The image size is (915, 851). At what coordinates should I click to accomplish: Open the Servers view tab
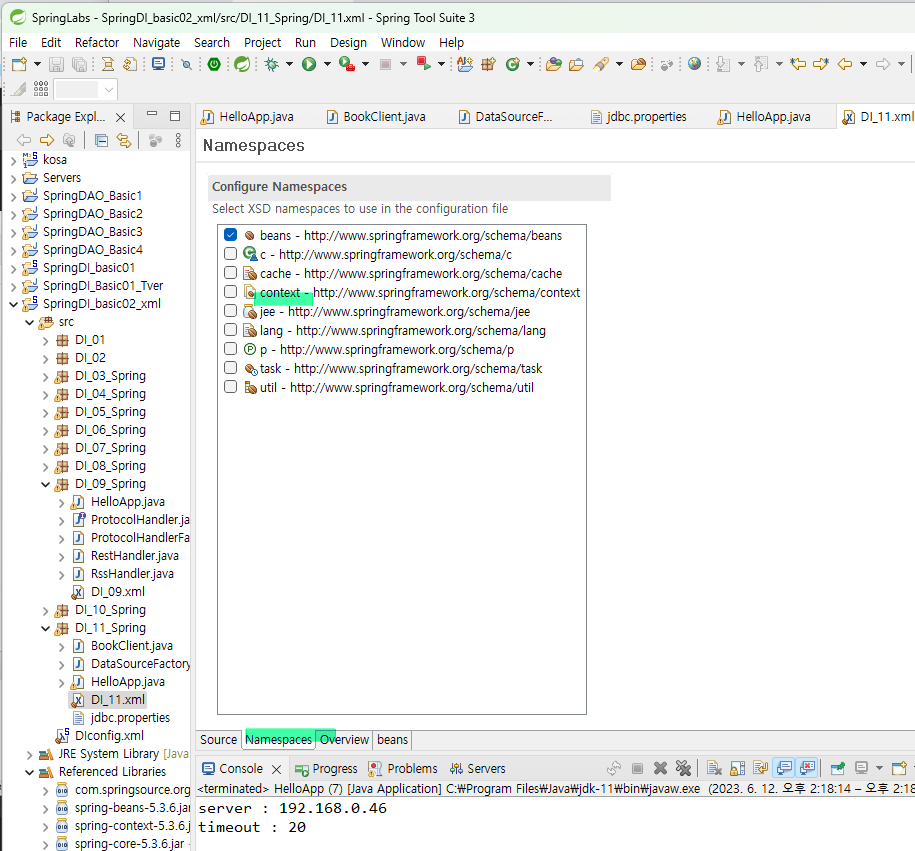click(478, 769)
